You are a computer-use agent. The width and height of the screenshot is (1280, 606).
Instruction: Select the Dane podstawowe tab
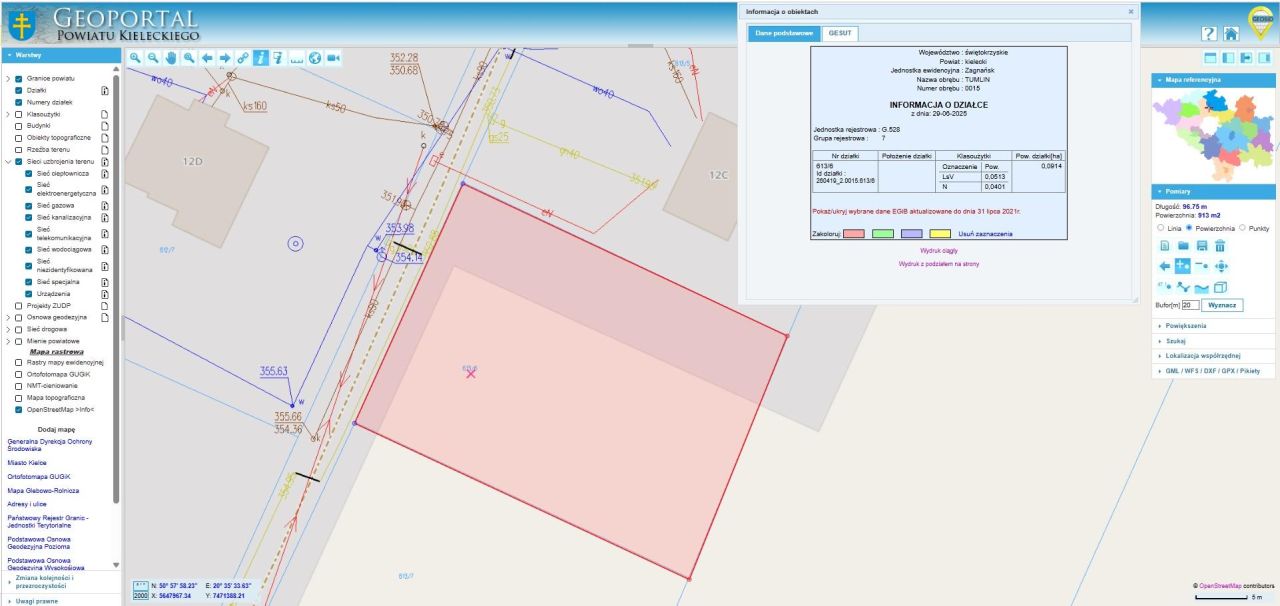click(x=784, y=33)
